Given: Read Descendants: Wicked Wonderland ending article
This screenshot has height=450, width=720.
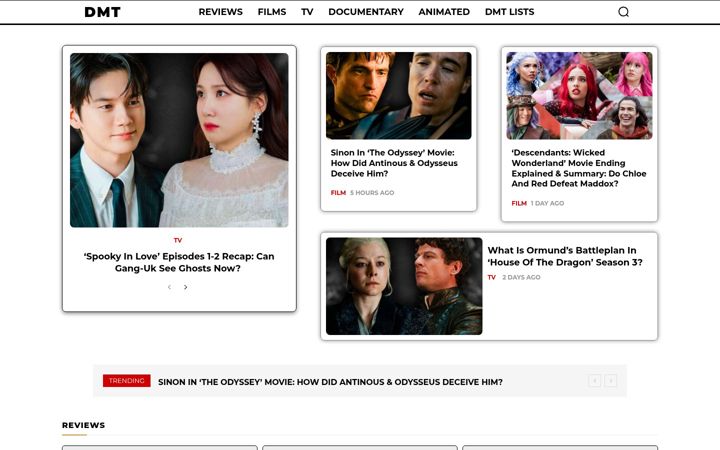Looking at the screenshot, I should click(579, 168).
